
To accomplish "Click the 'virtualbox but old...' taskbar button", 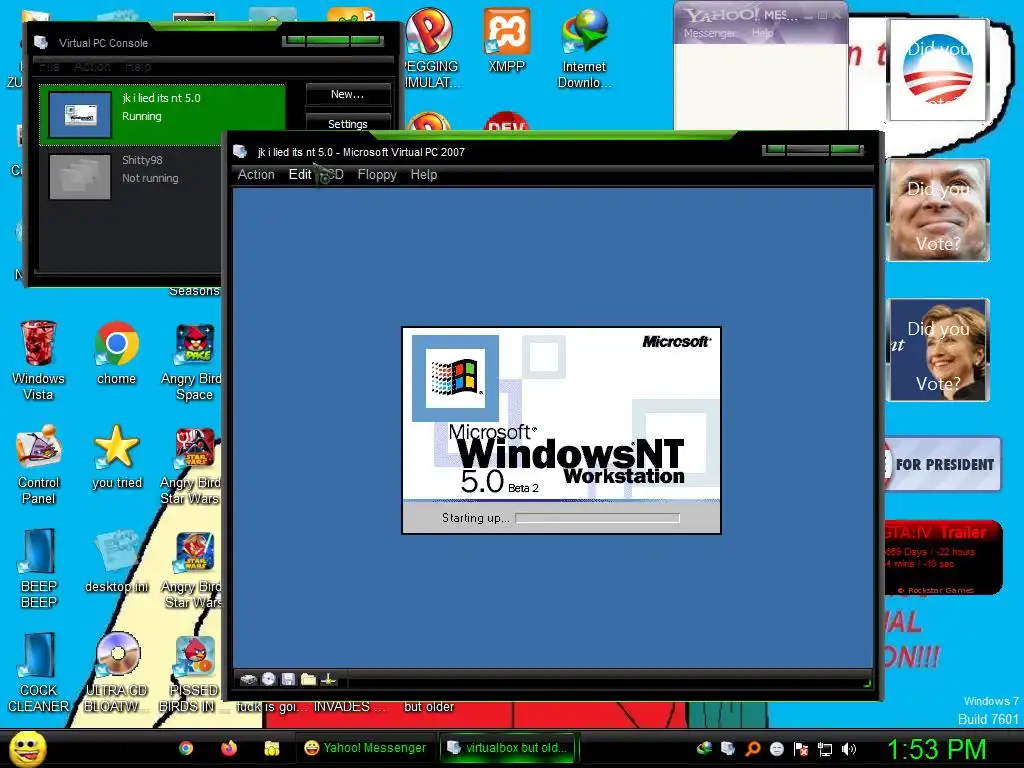I will point(509,748).
